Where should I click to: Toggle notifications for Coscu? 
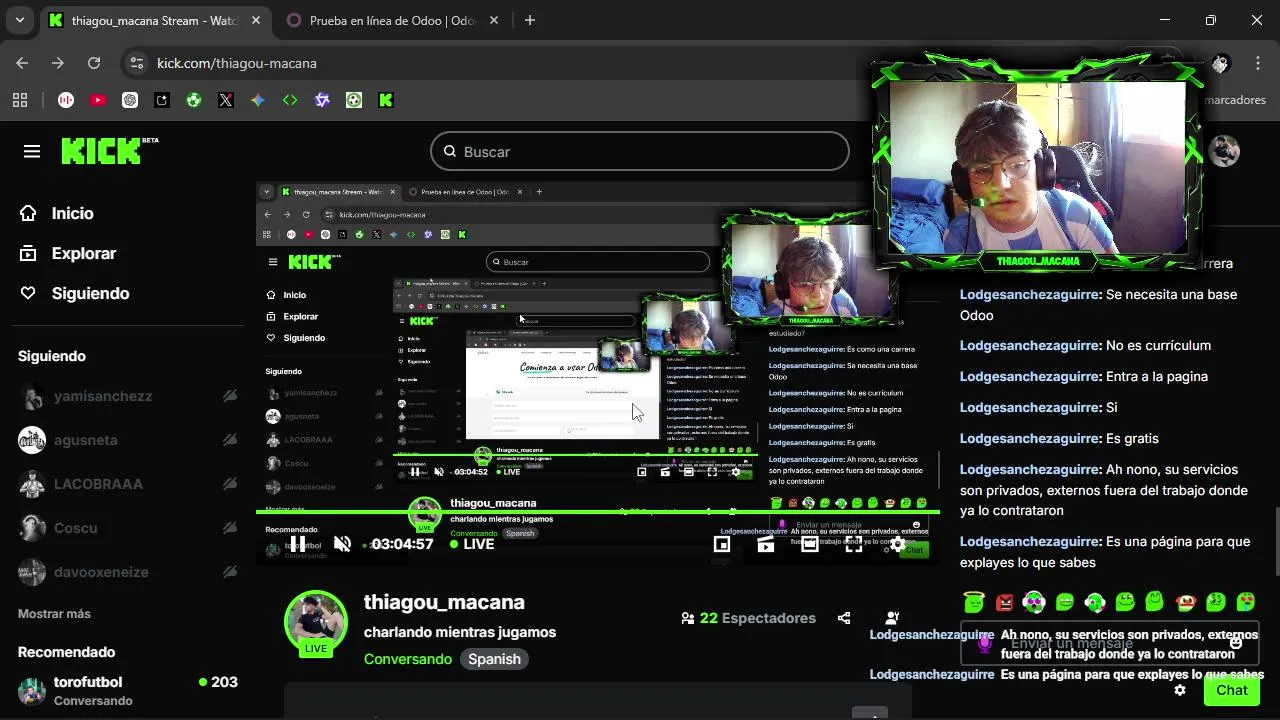point(230,528)
